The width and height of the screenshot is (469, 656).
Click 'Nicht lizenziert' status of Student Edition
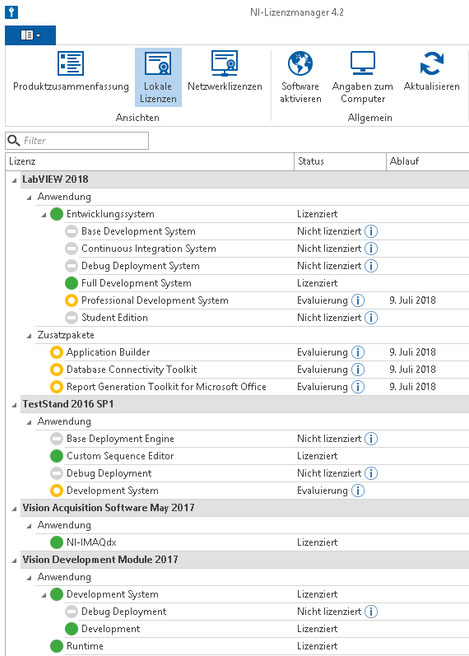(329, 318)
